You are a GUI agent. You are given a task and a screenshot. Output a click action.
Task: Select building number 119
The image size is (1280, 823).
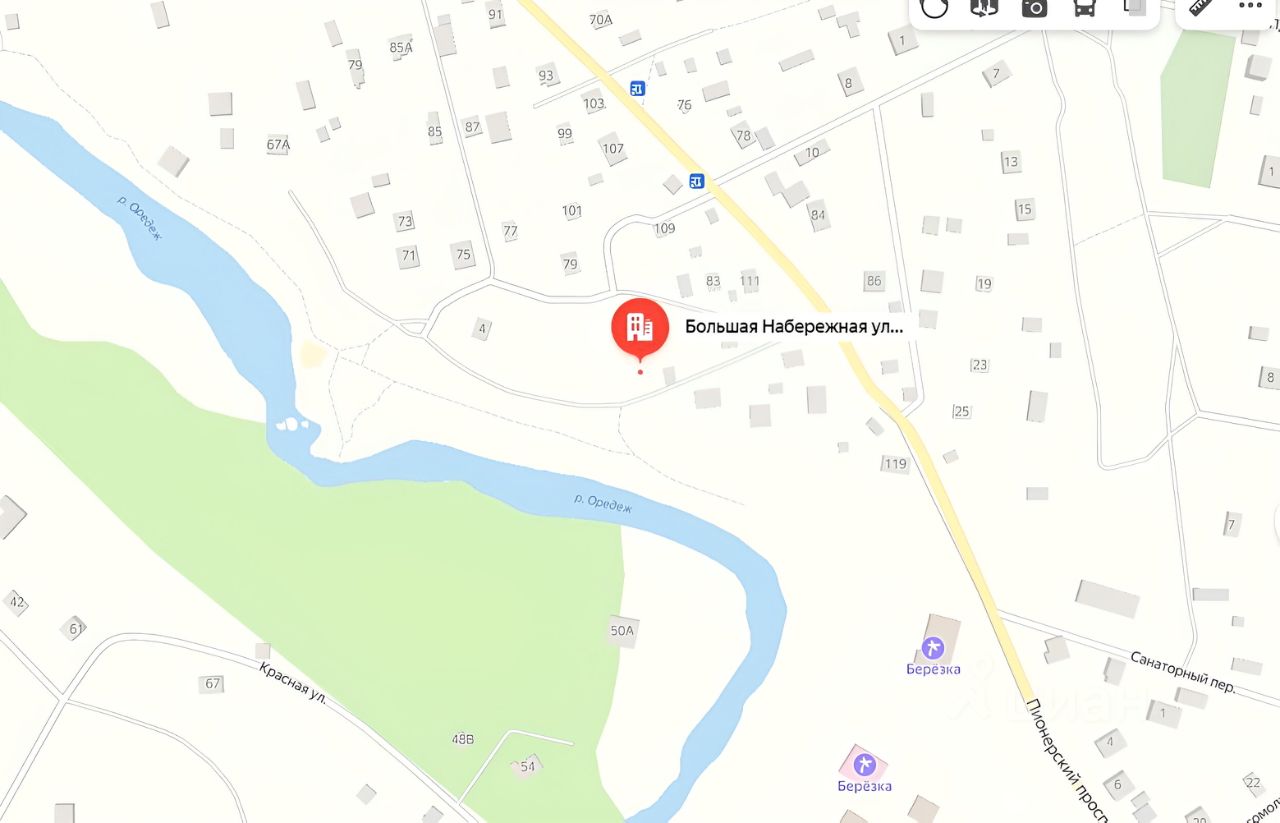pyautogui.click(x=895, y=463)
